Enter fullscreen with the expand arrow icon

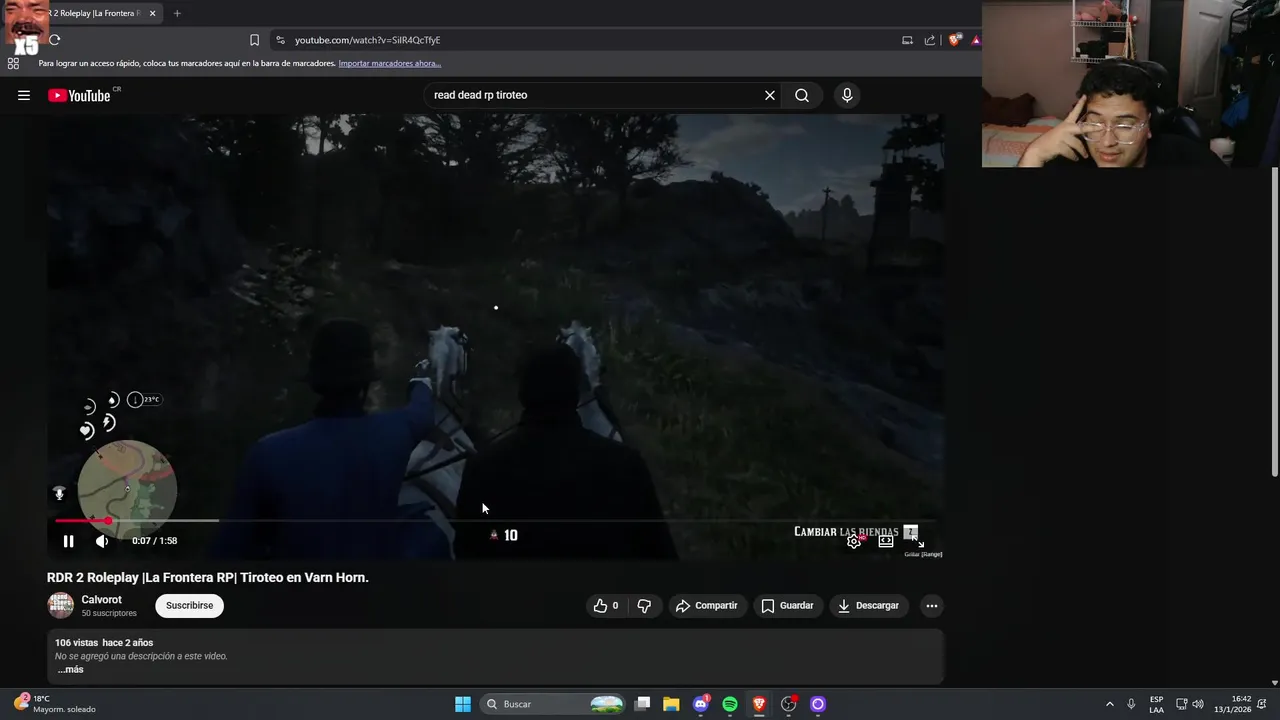tap(919, 542)
